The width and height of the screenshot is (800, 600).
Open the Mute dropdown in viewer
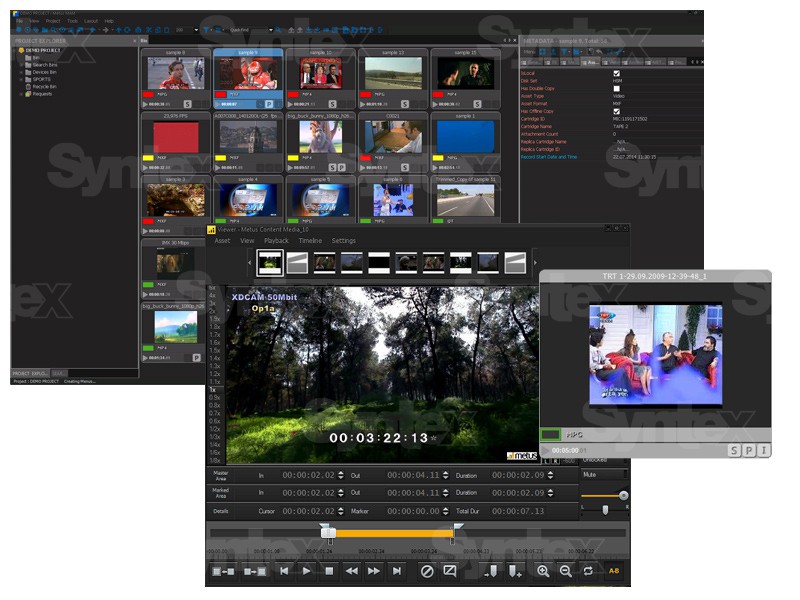(x=604, y=475)
